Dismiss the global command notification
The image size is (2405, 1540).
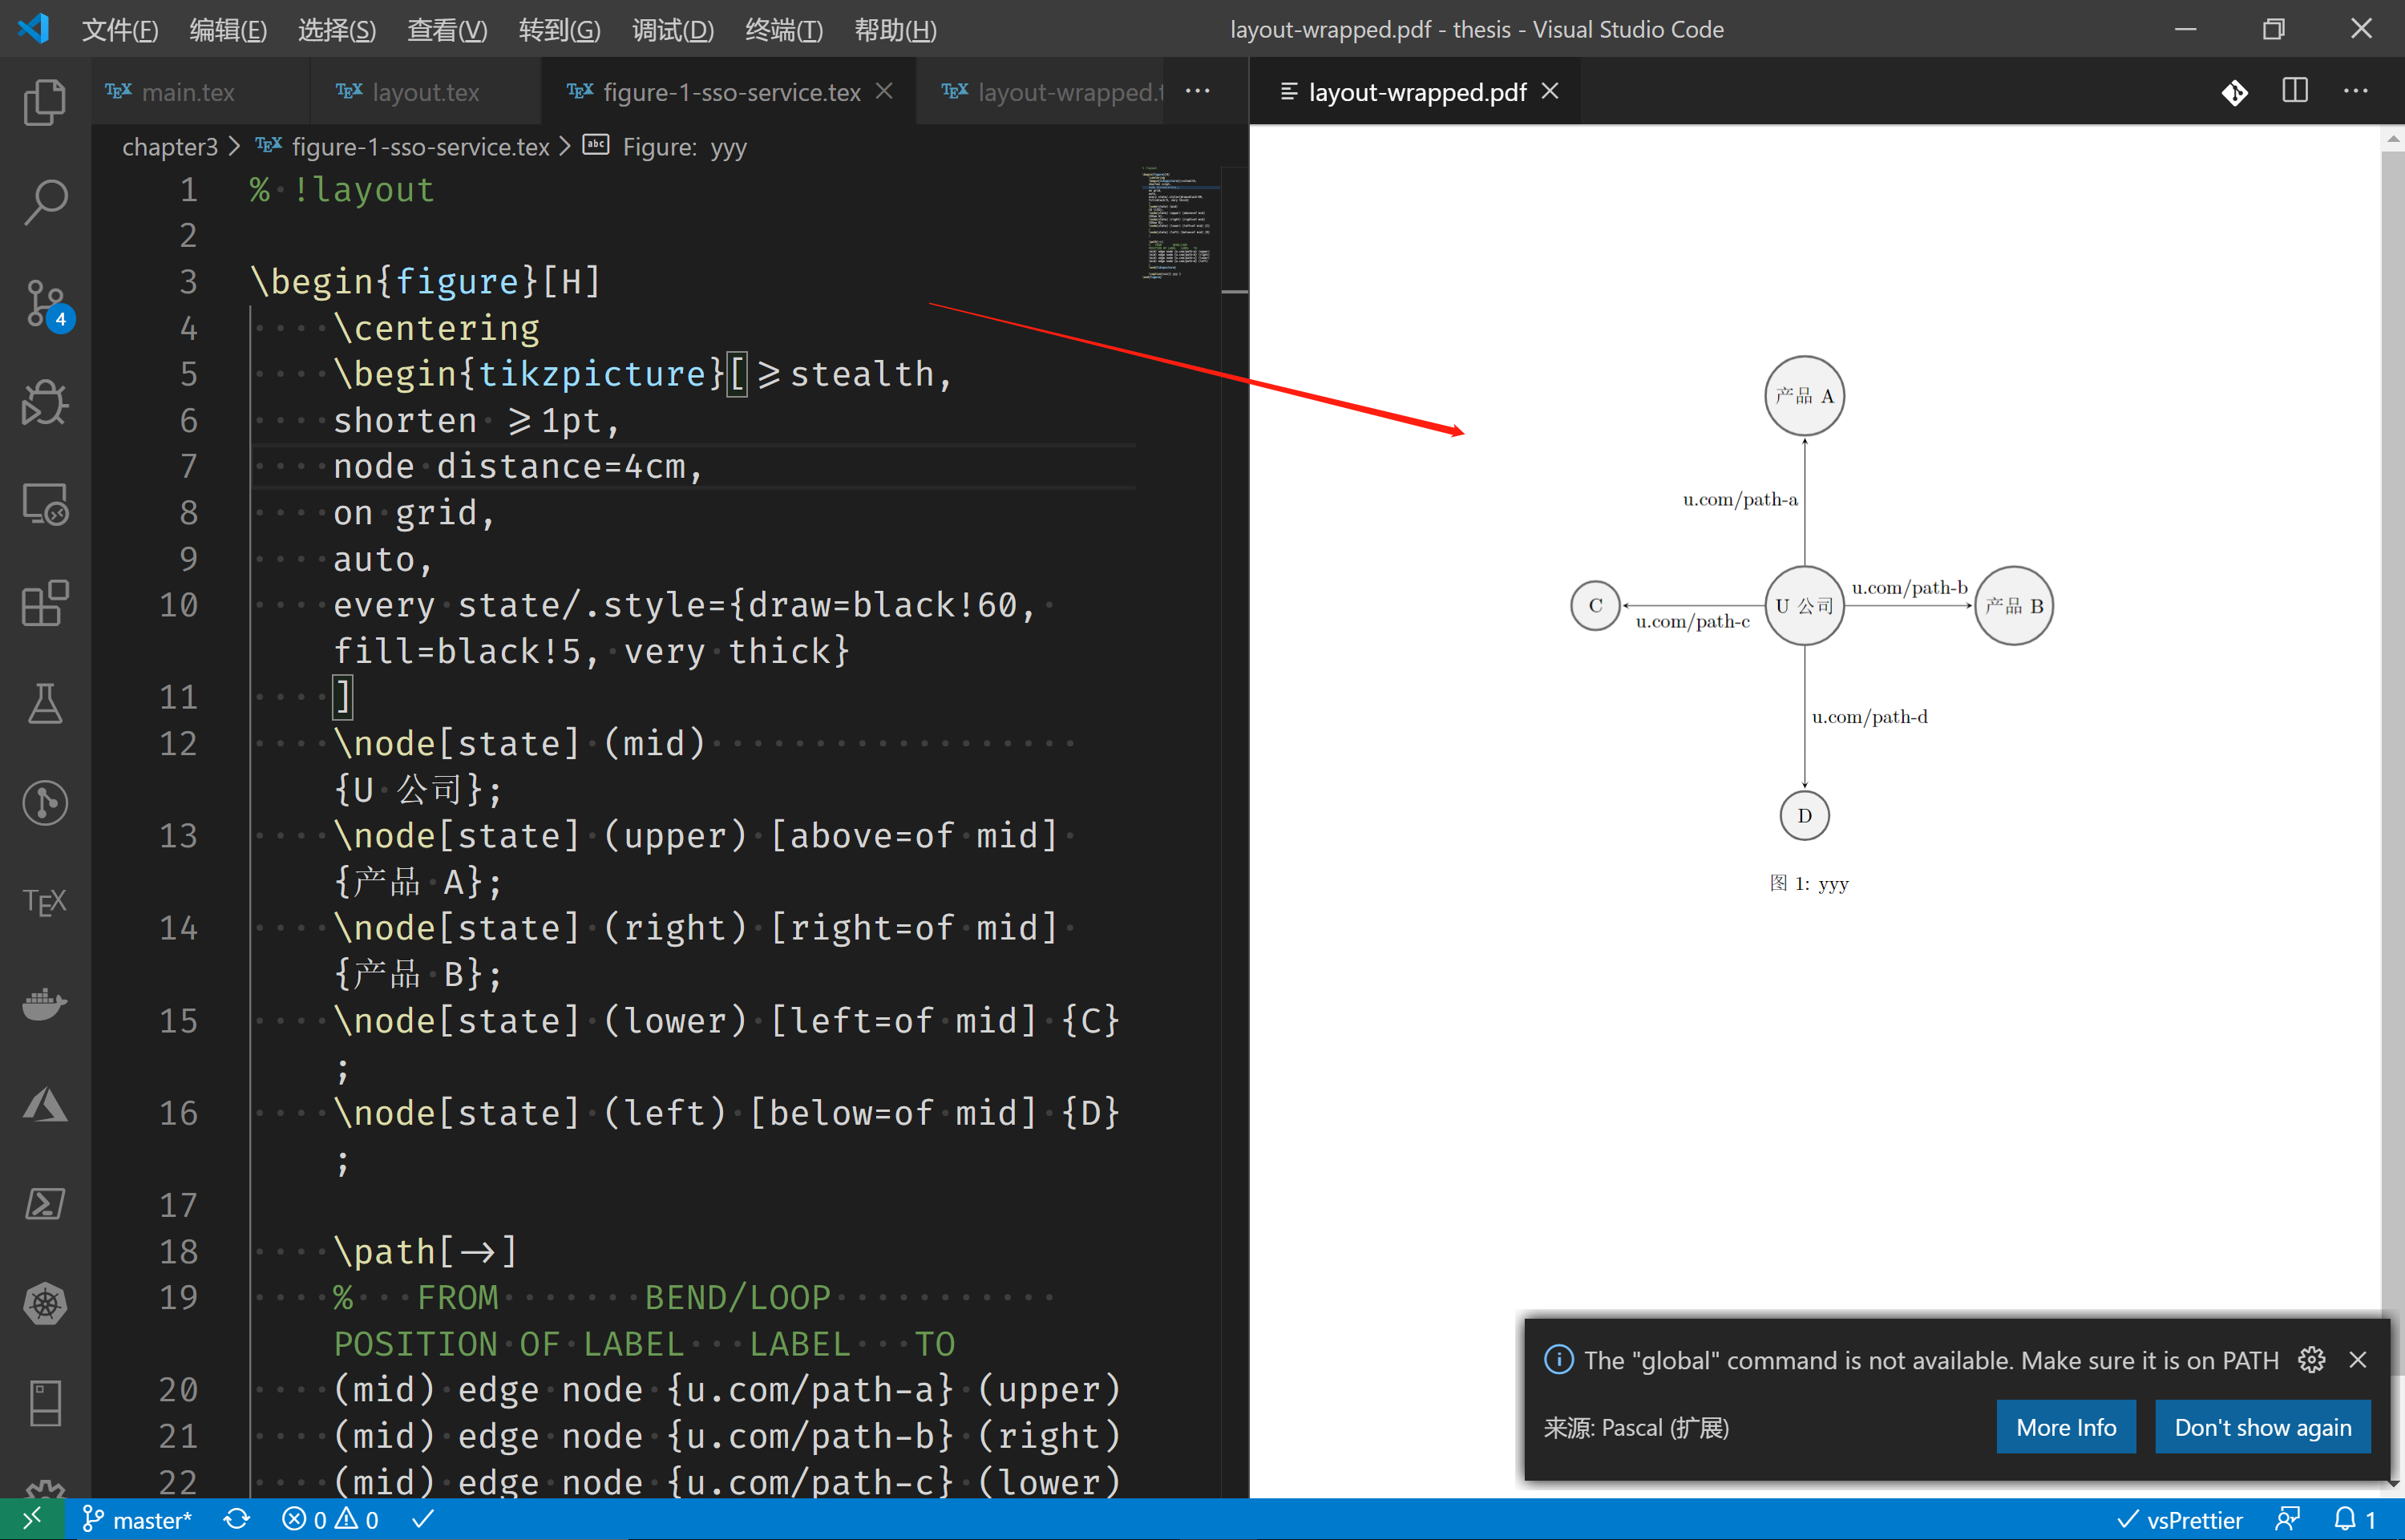(2357, 1360)
